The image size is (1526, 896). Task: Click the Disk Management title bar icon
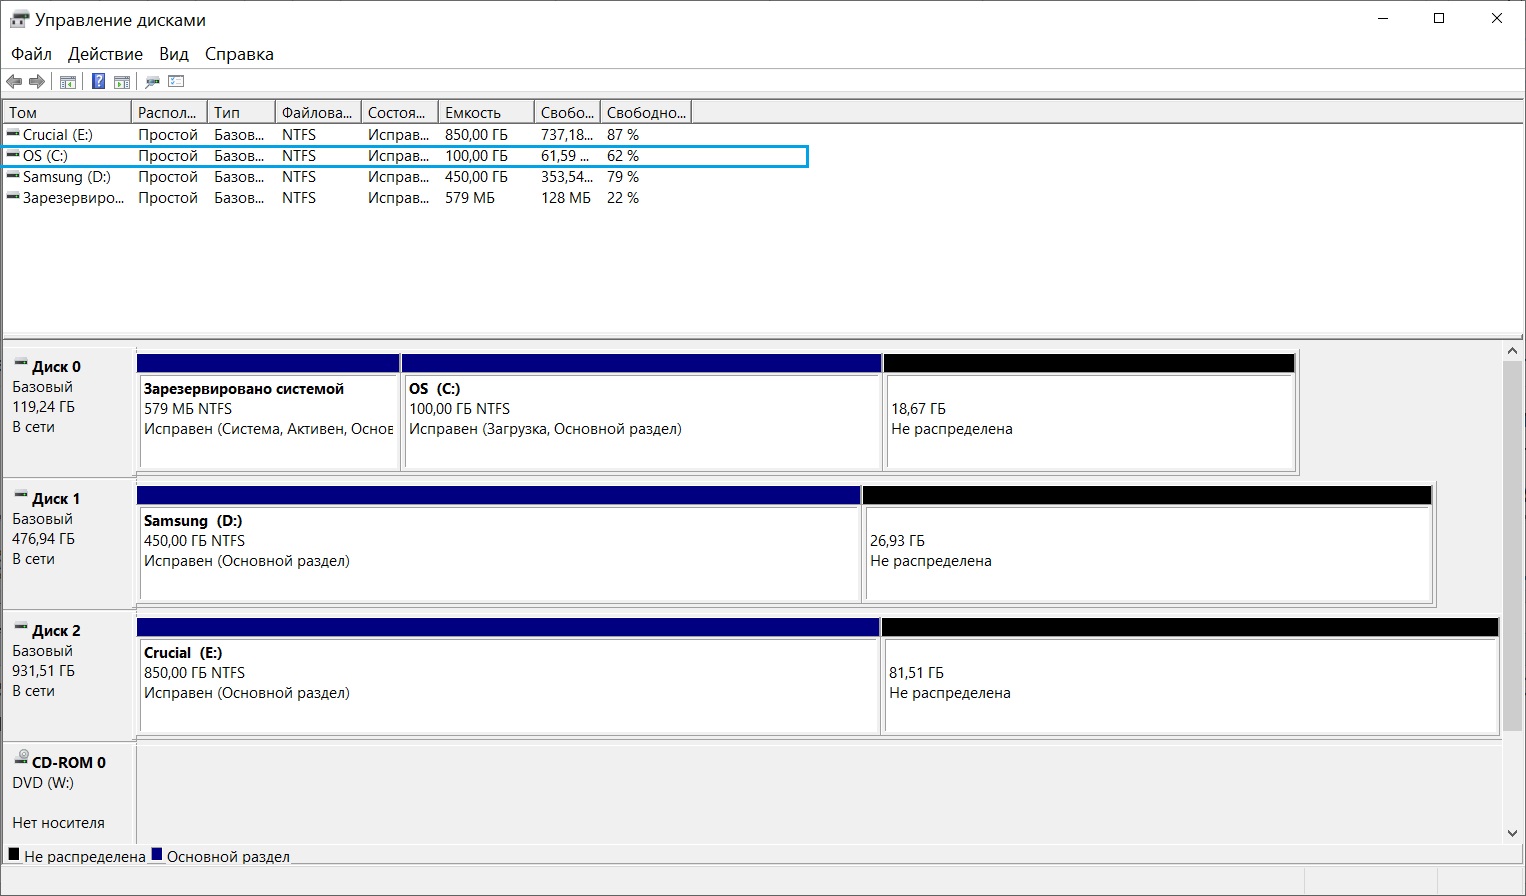pos(17,19)
